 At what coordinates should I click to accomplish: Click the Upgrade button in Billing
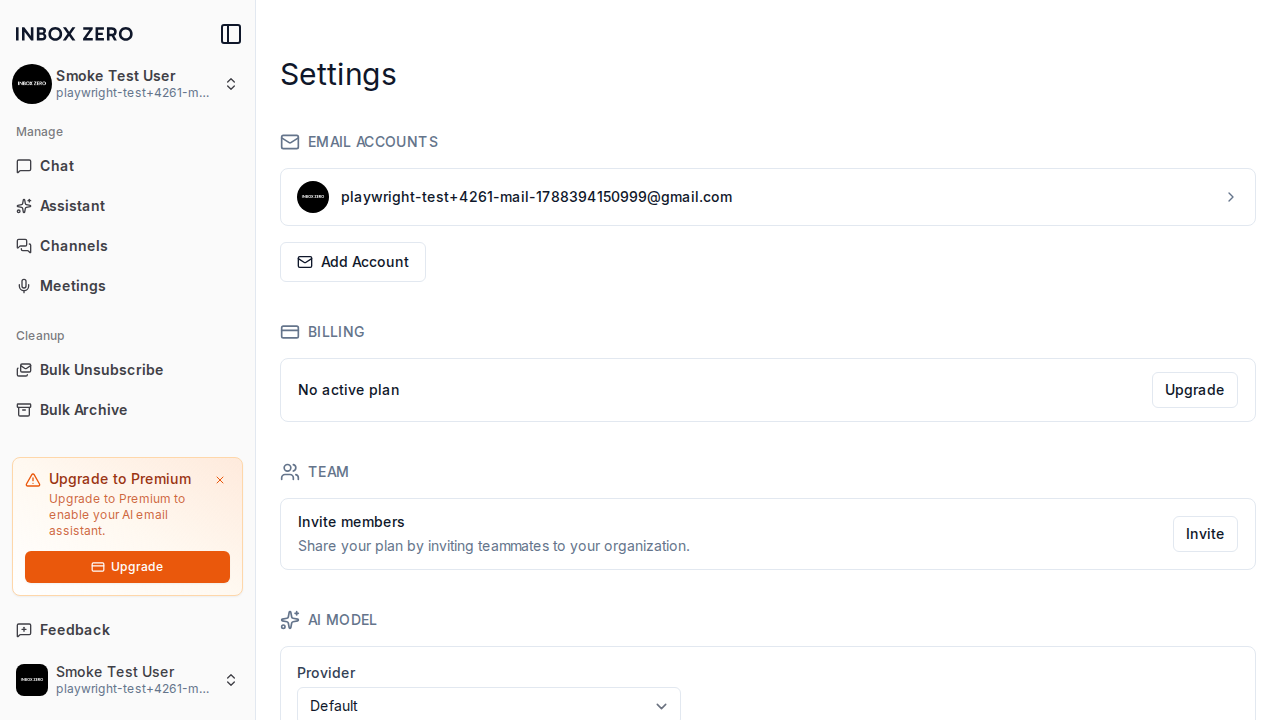(1195, 390)
